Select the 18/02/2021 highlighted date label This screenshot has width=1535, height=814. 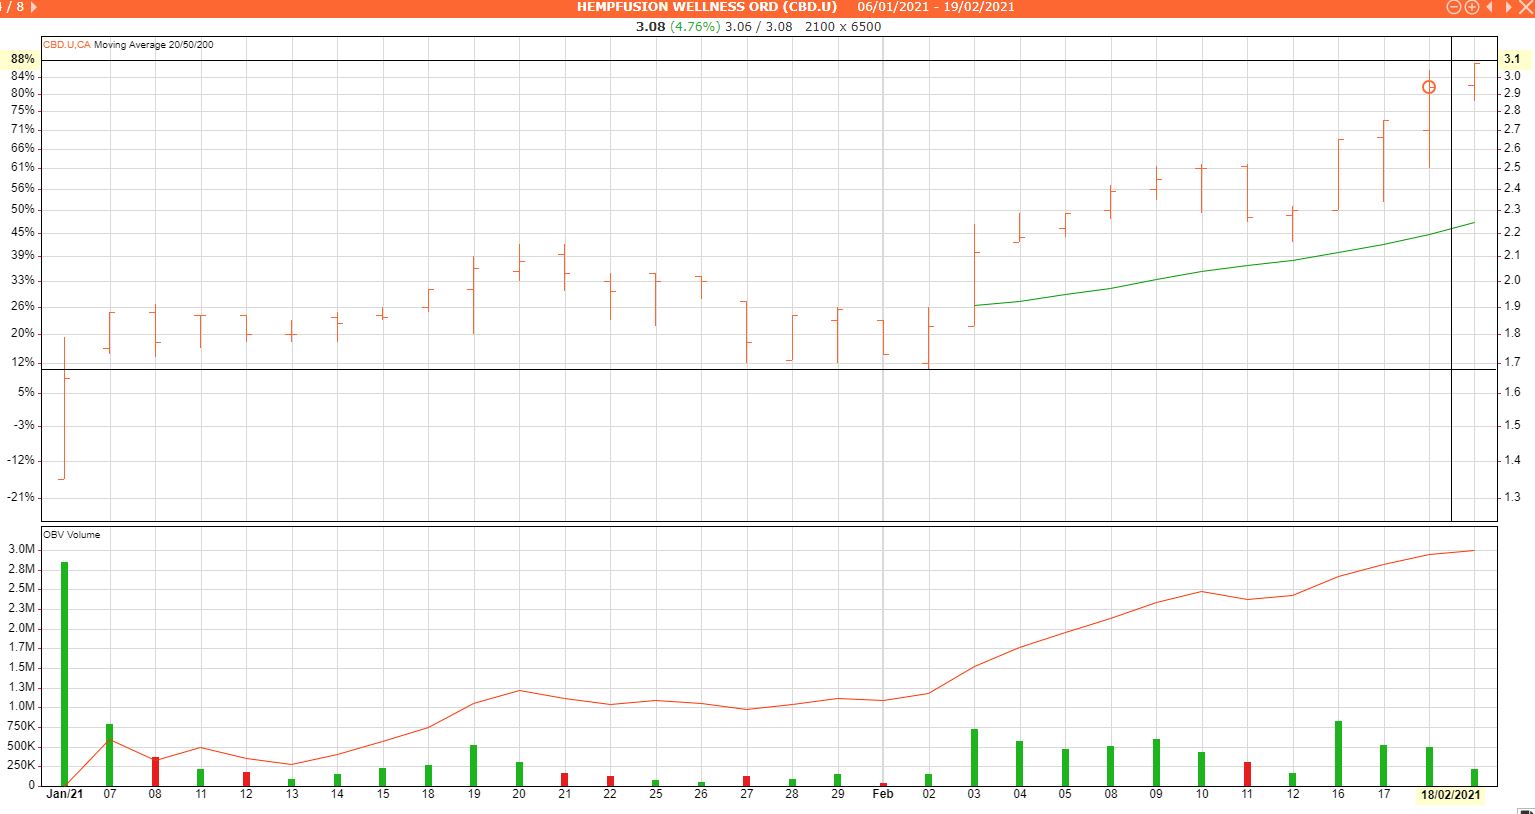coord(1451,794)
